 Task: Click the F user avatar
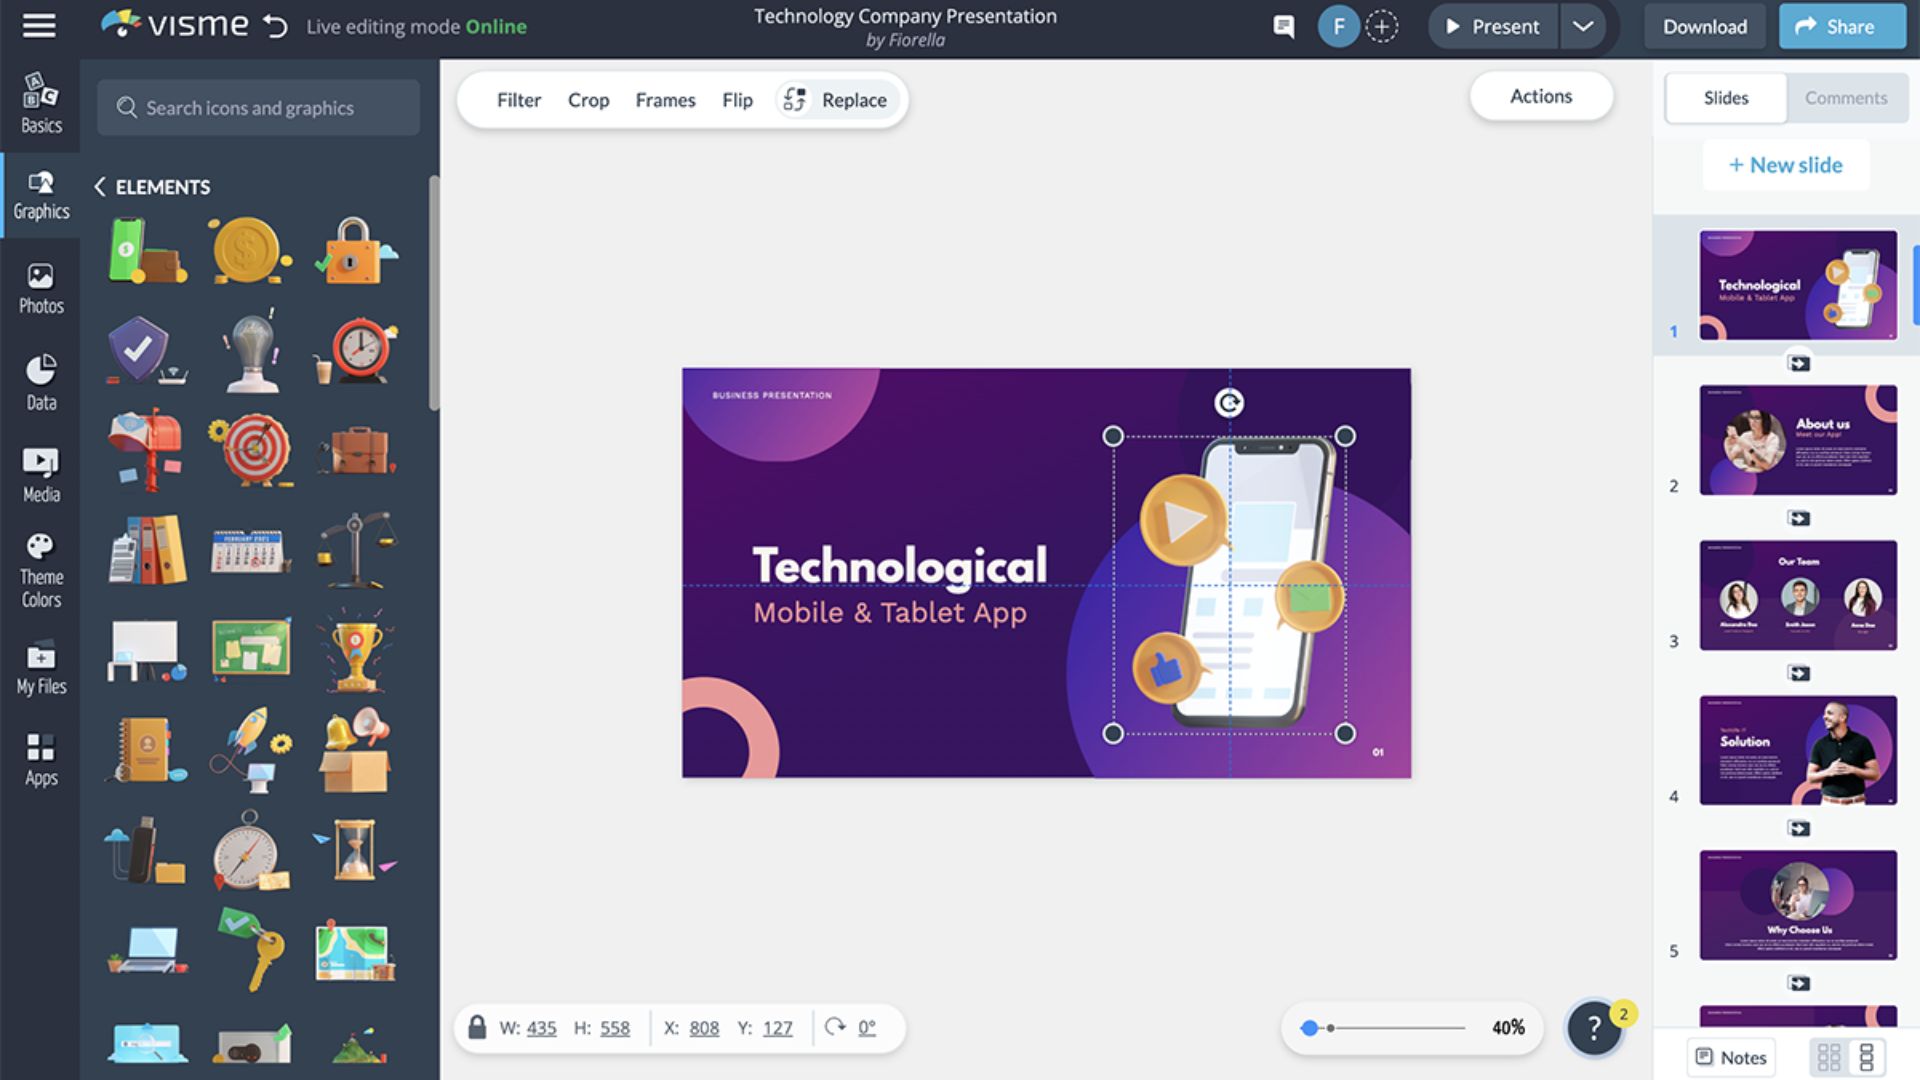[x=1338, y=27]
